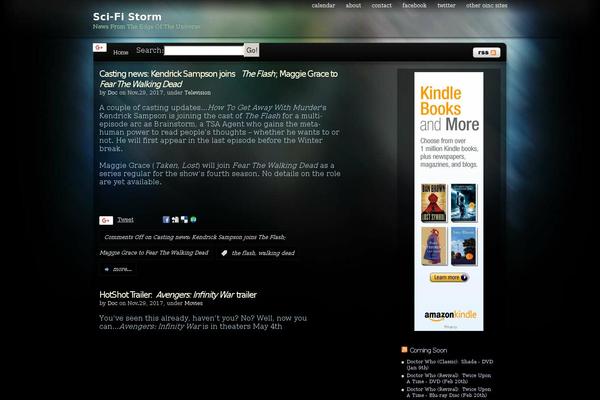600x400 pixels.
Task: Click author Doc under the casting news post
Action: (112, 93)
